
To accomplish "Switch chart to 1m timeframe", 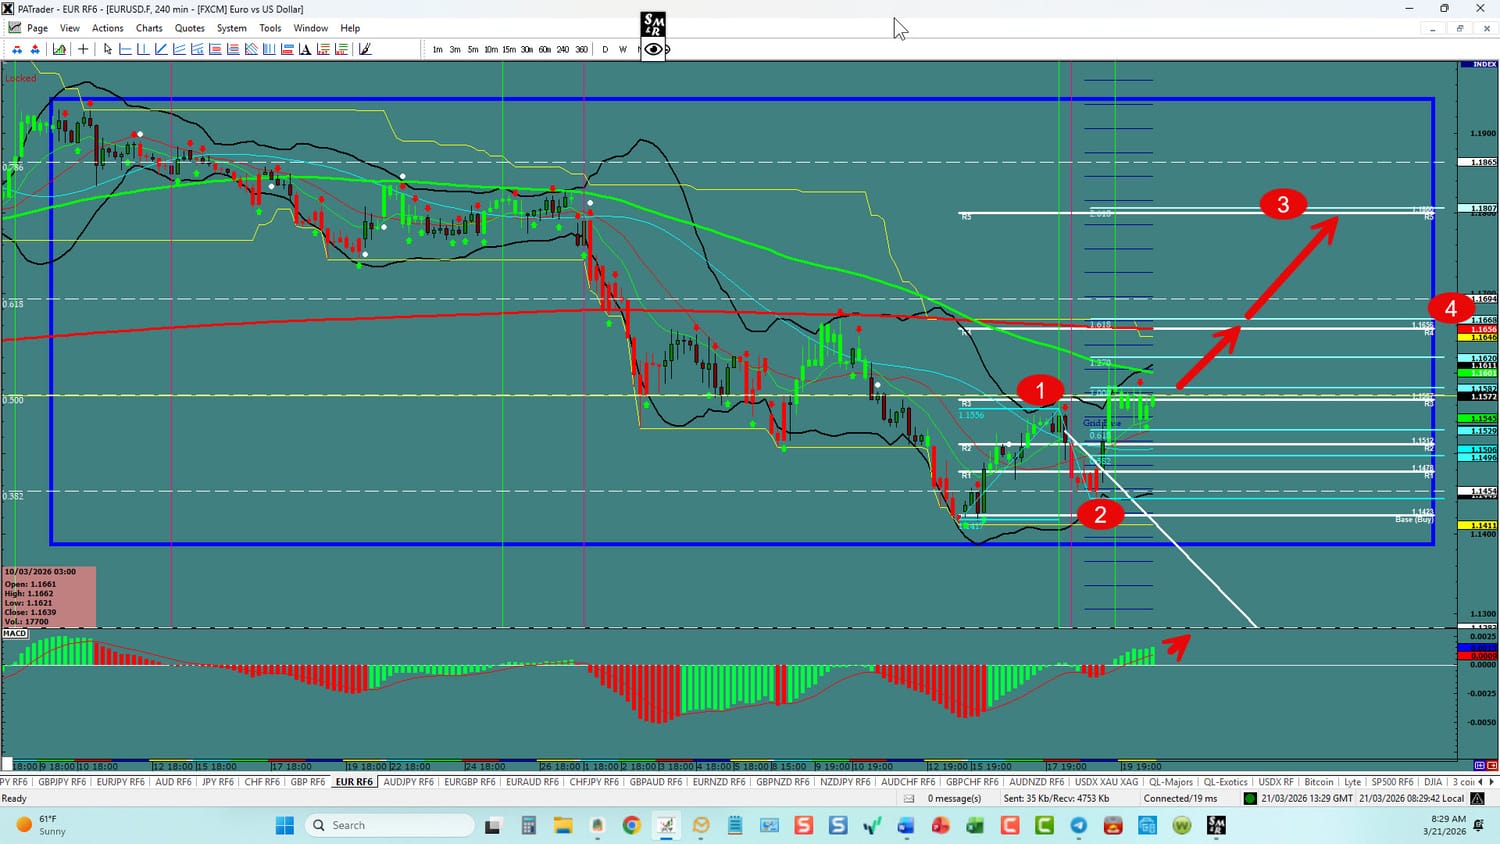I will click(x=437, y=49).
